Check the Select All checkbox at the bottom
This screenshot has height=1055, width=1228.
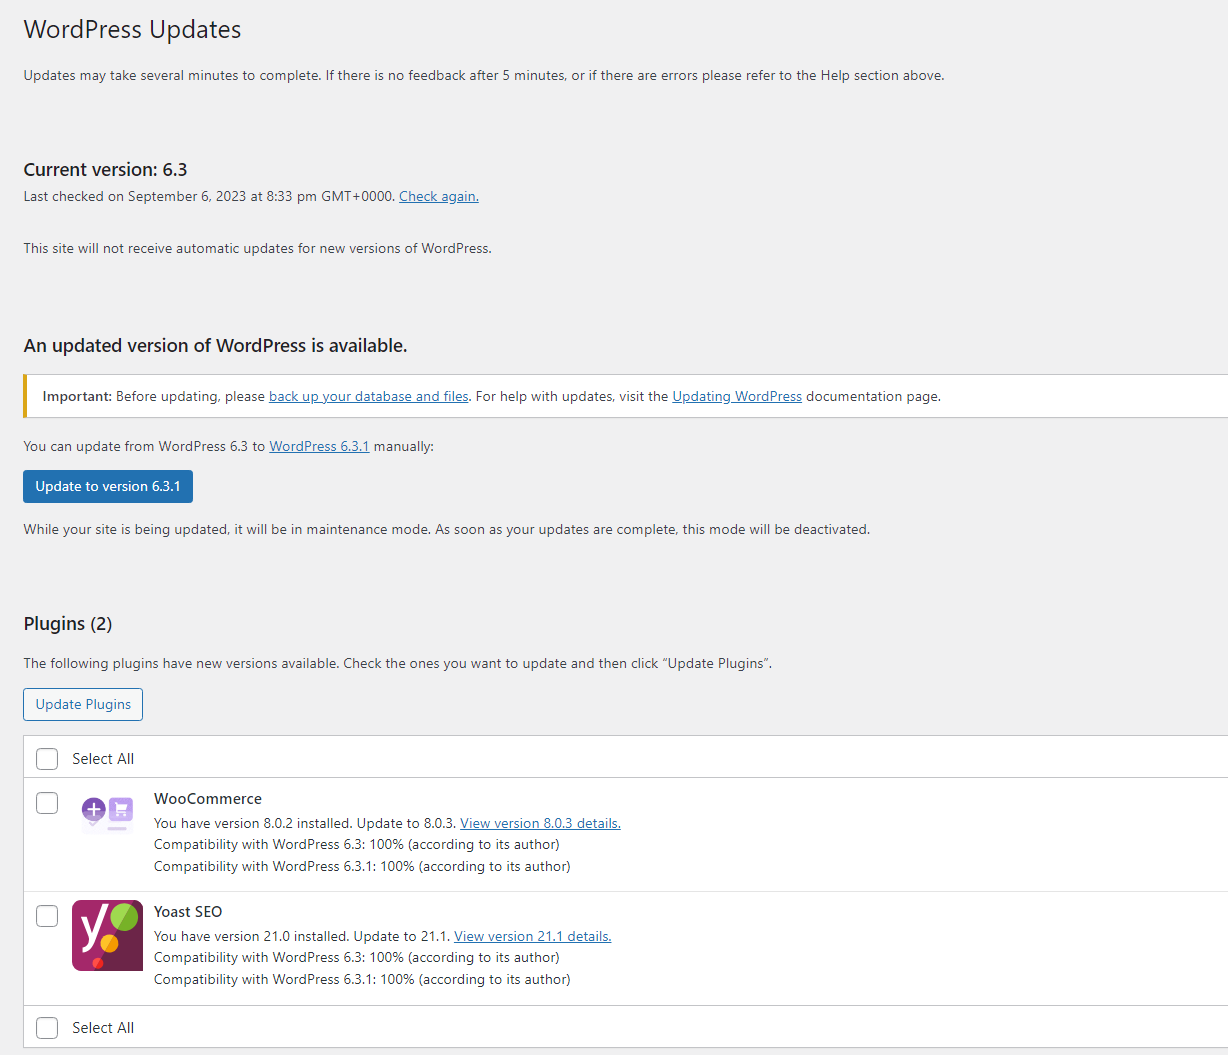point(46,1027)
